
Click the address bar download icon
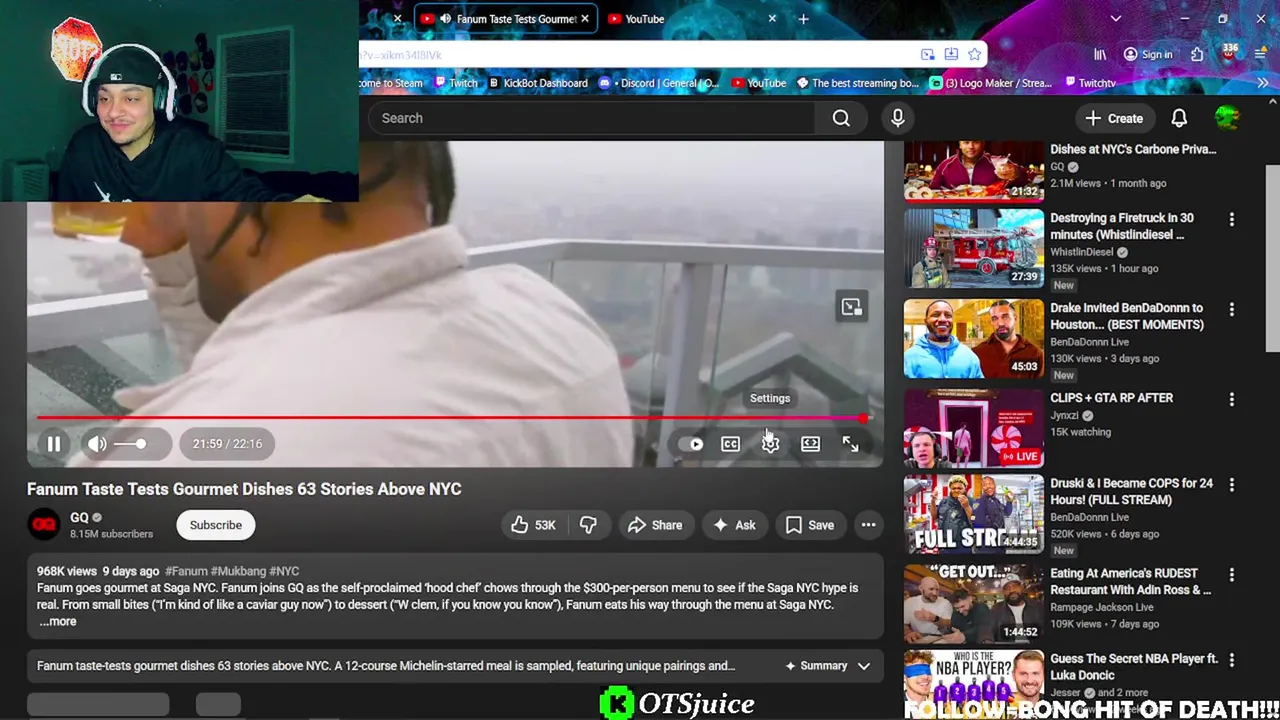click(x=951, y=55)
